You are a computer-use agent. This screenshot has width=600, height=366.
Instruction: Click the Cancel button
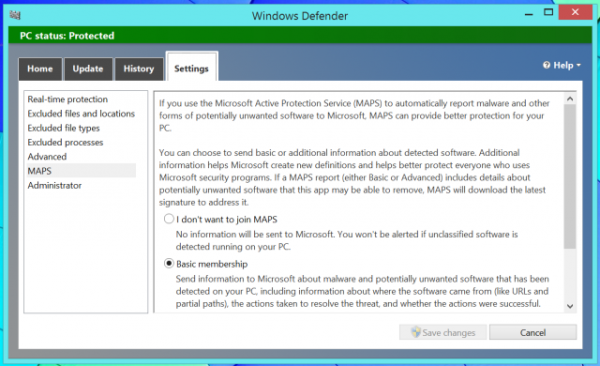pyautogui.click(x=533, y=332)
